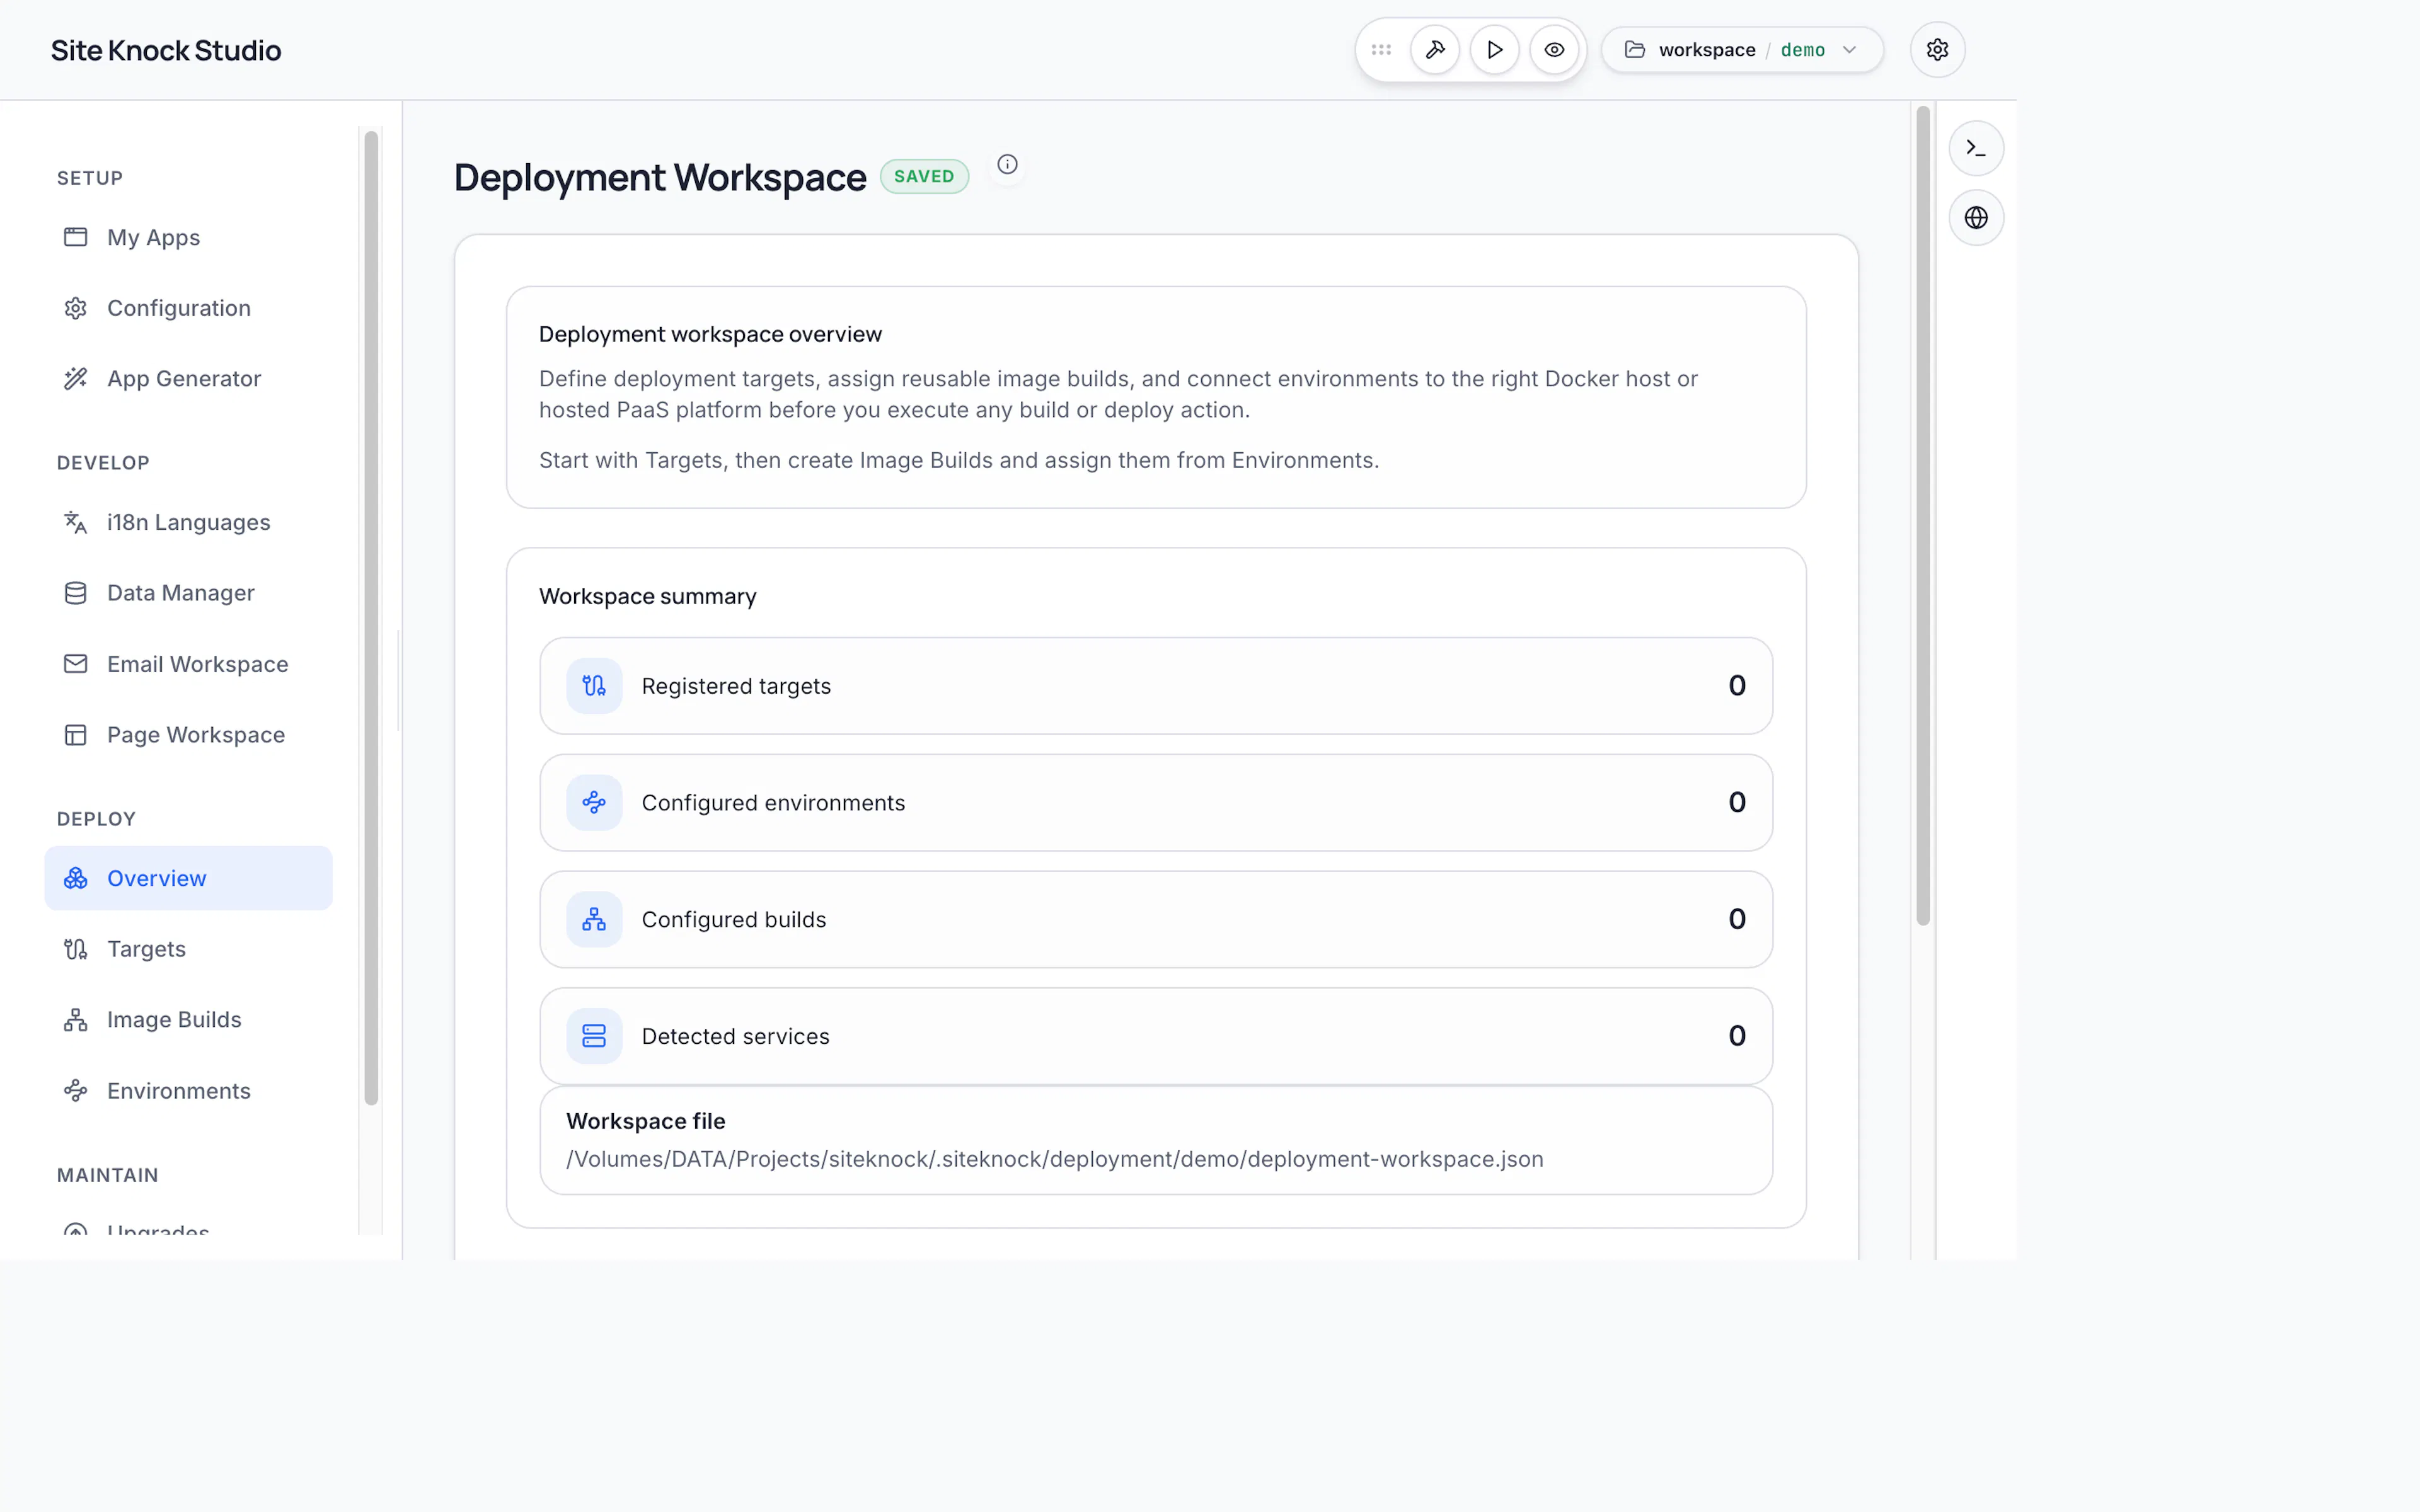Select Overview under Deploy

pos(188,878)
